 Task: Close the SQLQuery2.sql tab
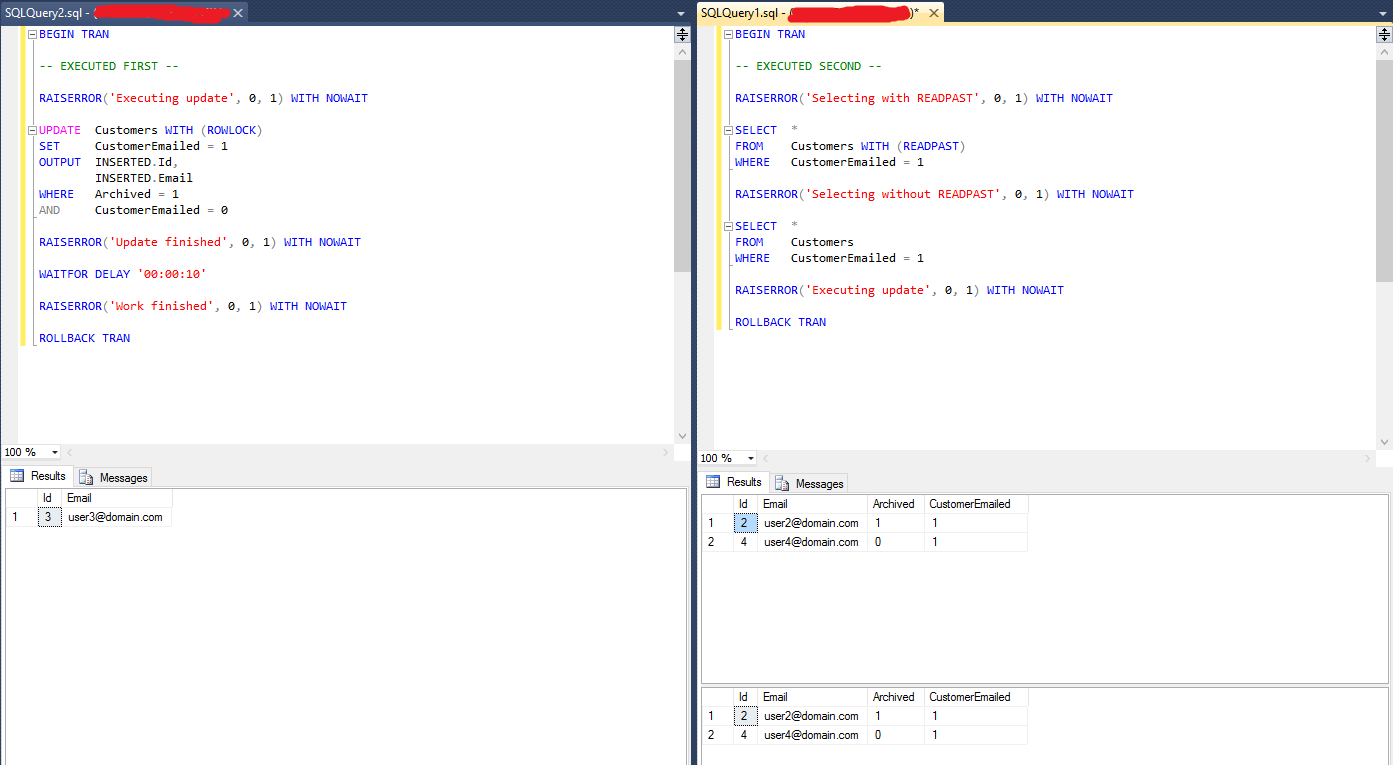coord(238,13)
